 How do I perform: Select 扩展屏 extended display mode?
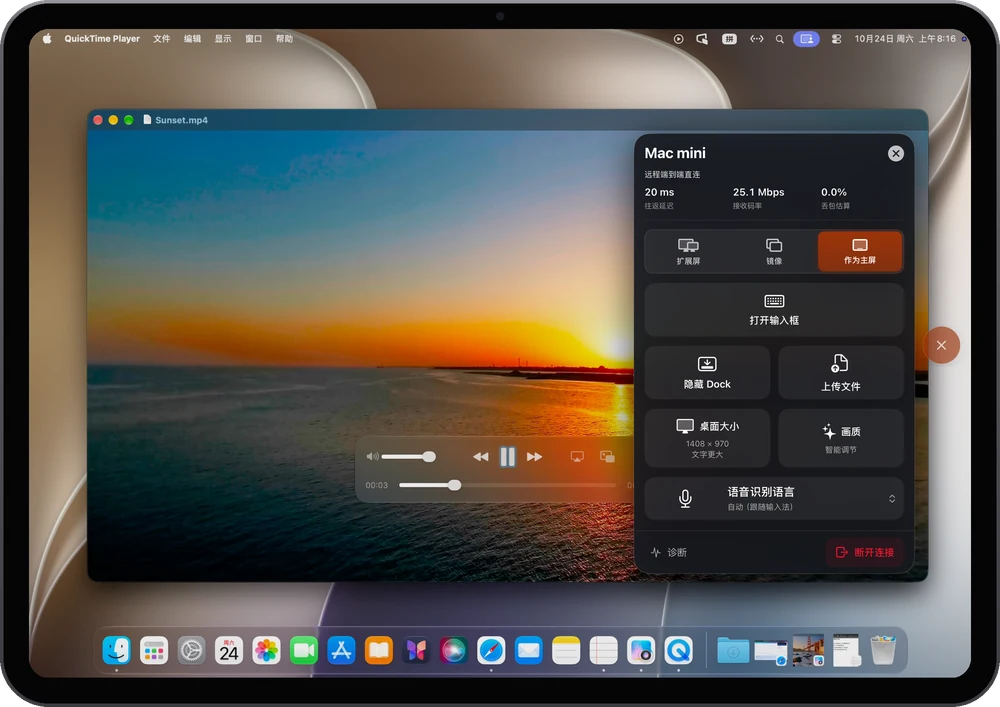[688, 252]
